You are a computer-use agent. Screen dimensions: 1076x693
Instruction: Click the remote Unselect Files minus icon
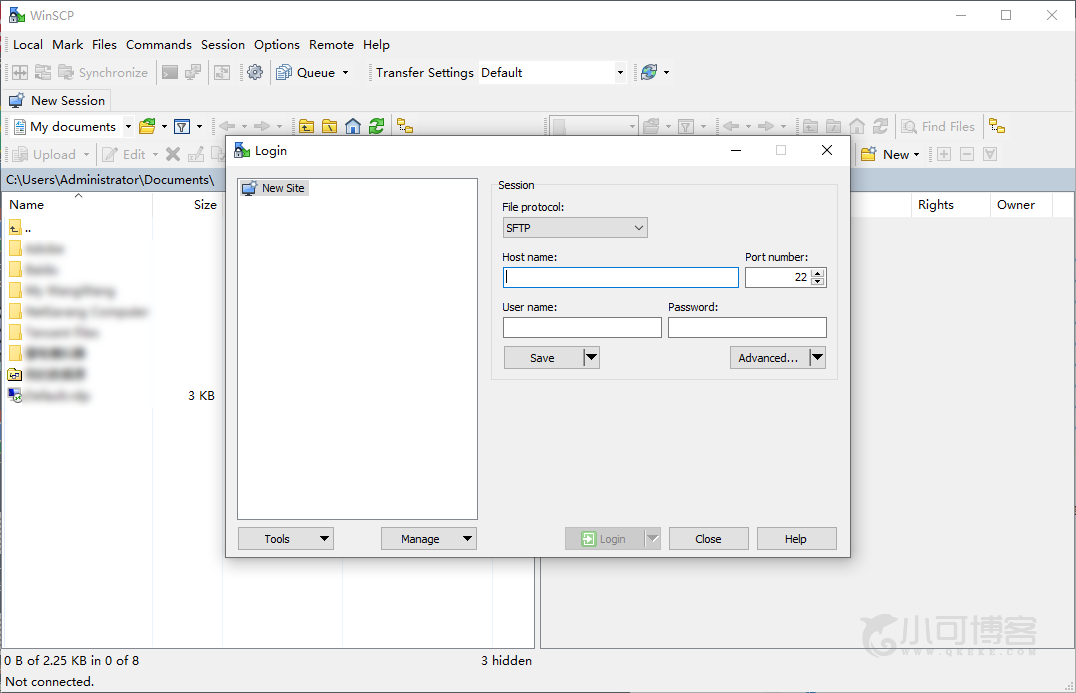pyautogui.click(x=967, y=154)
